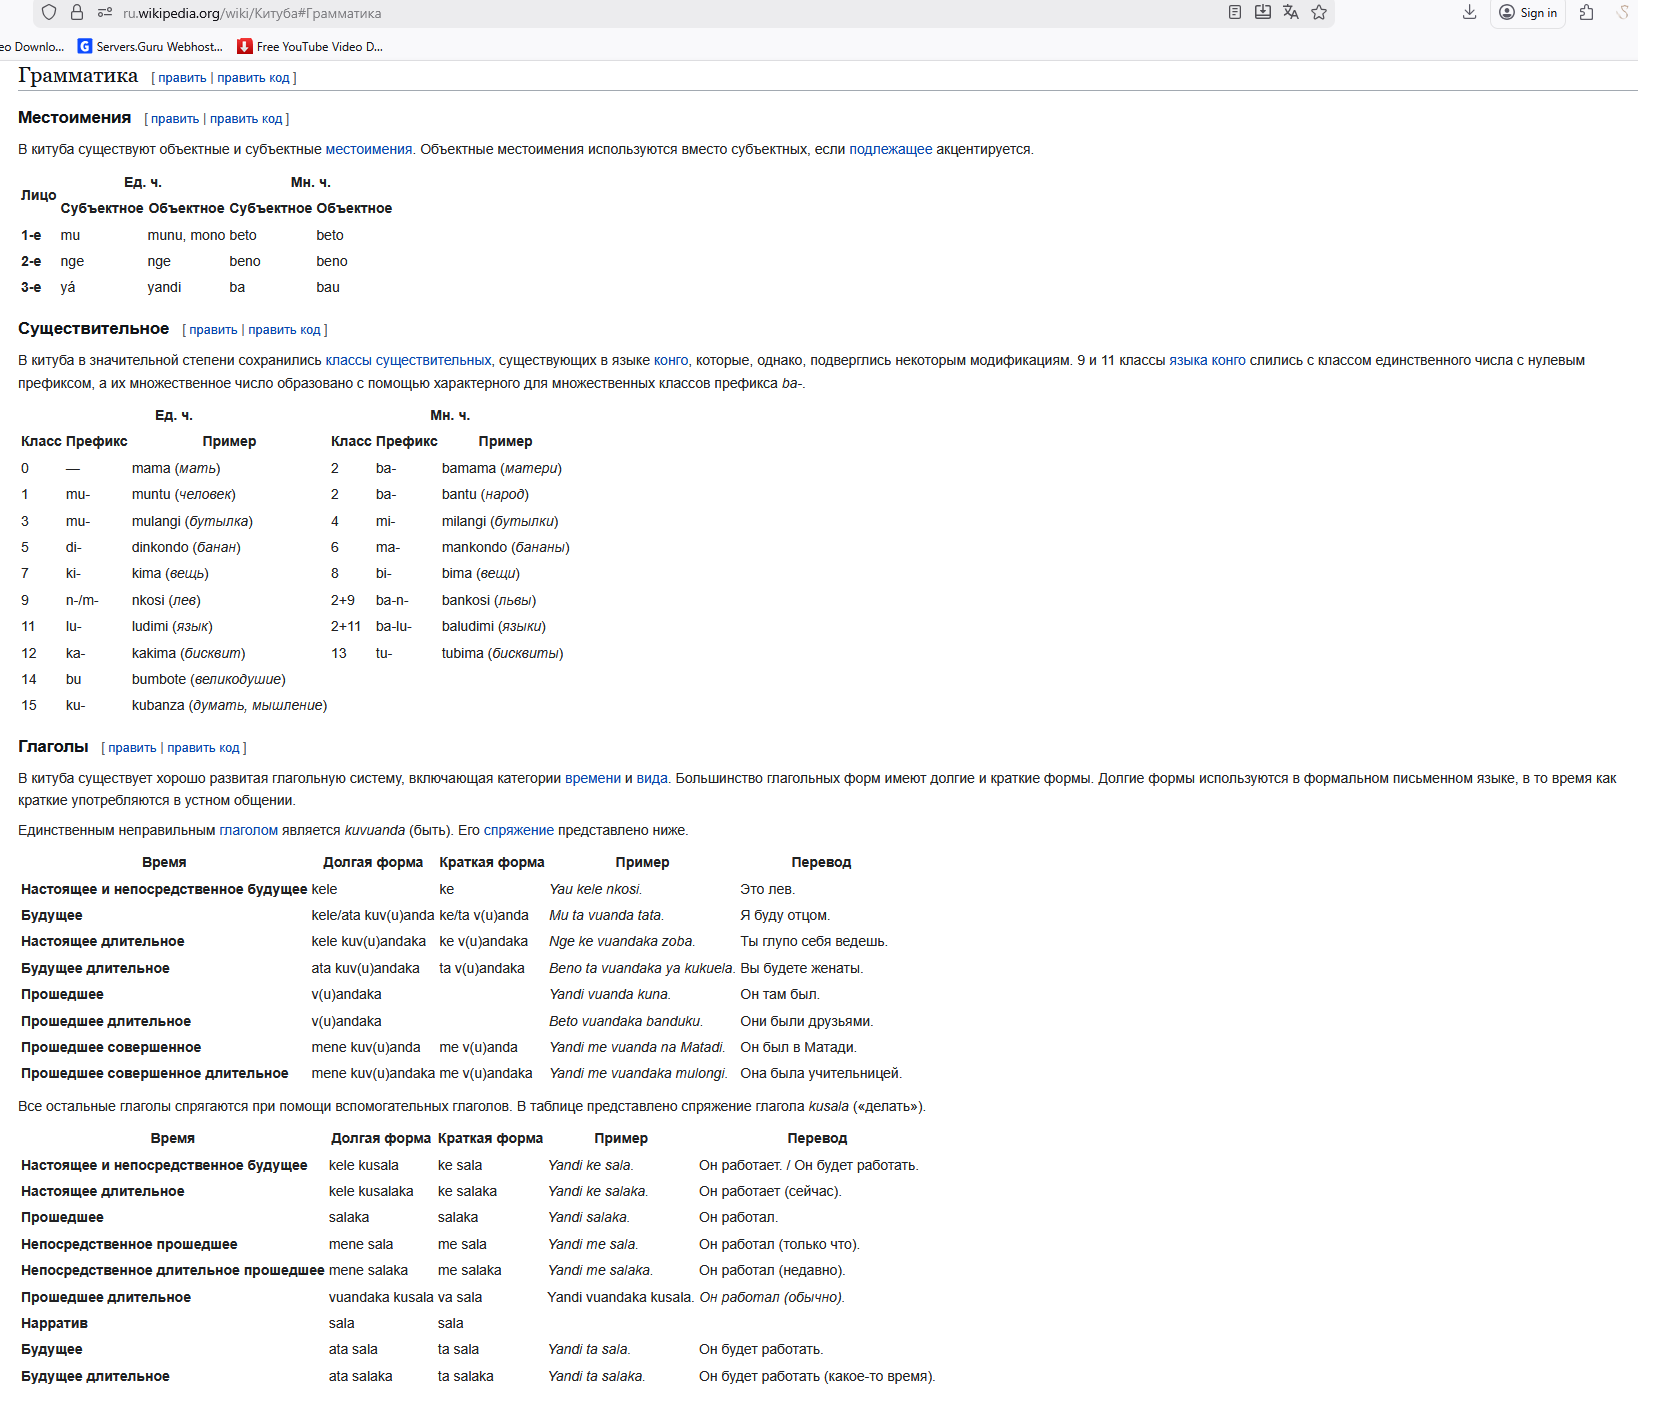Click the Sign in account button

point(1528,13)
